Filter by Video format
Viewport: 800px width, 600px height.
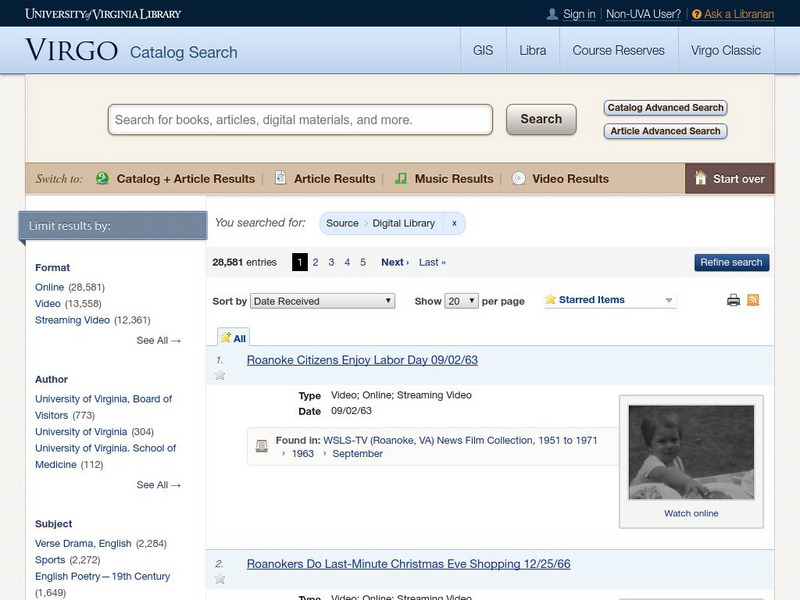[x=47, y=304]
